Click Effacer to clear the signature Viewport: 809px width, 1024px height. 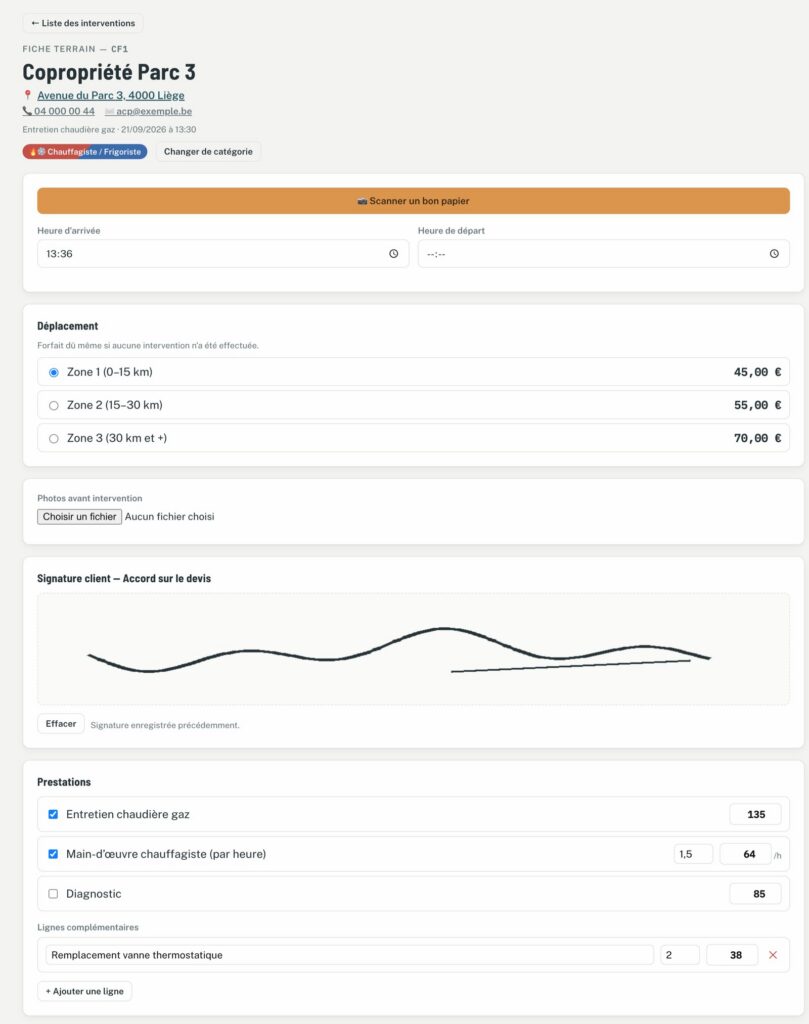[61, 724]
